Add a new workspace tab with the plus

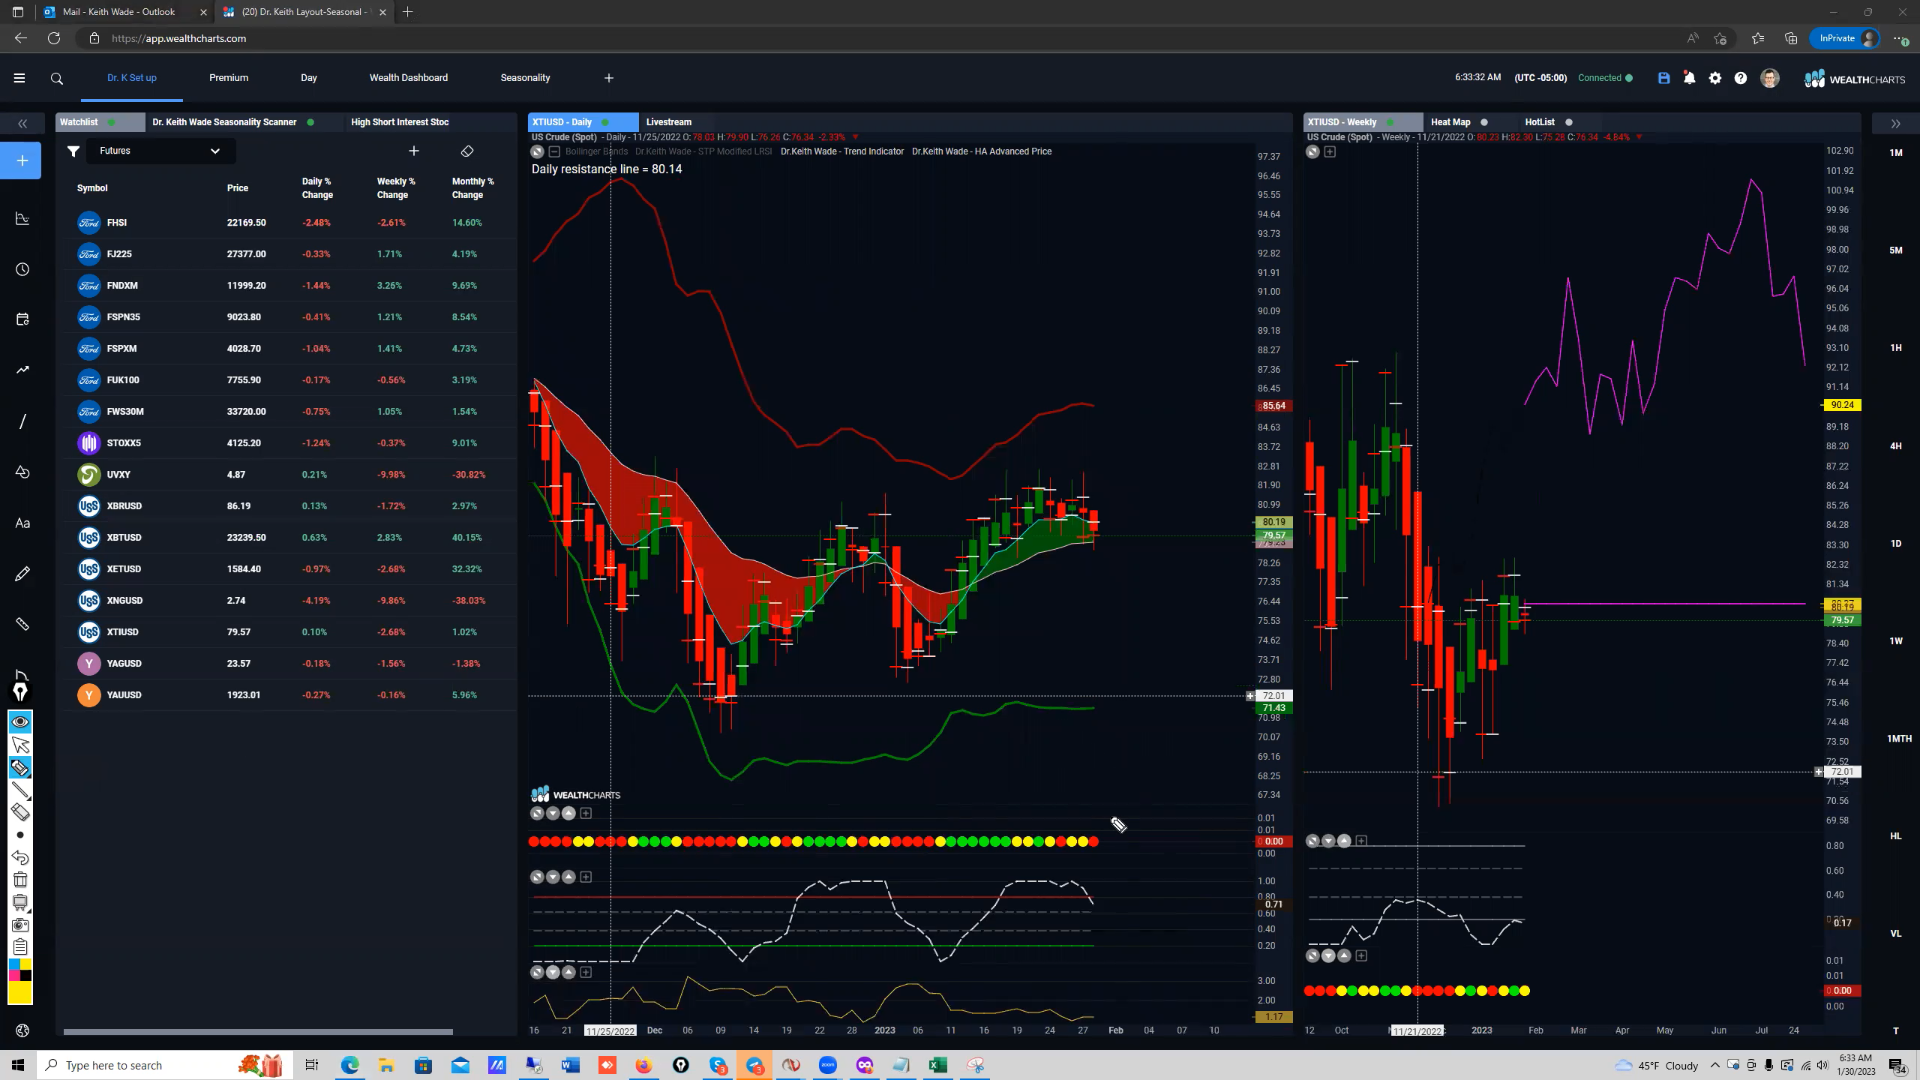pos(609,78)
